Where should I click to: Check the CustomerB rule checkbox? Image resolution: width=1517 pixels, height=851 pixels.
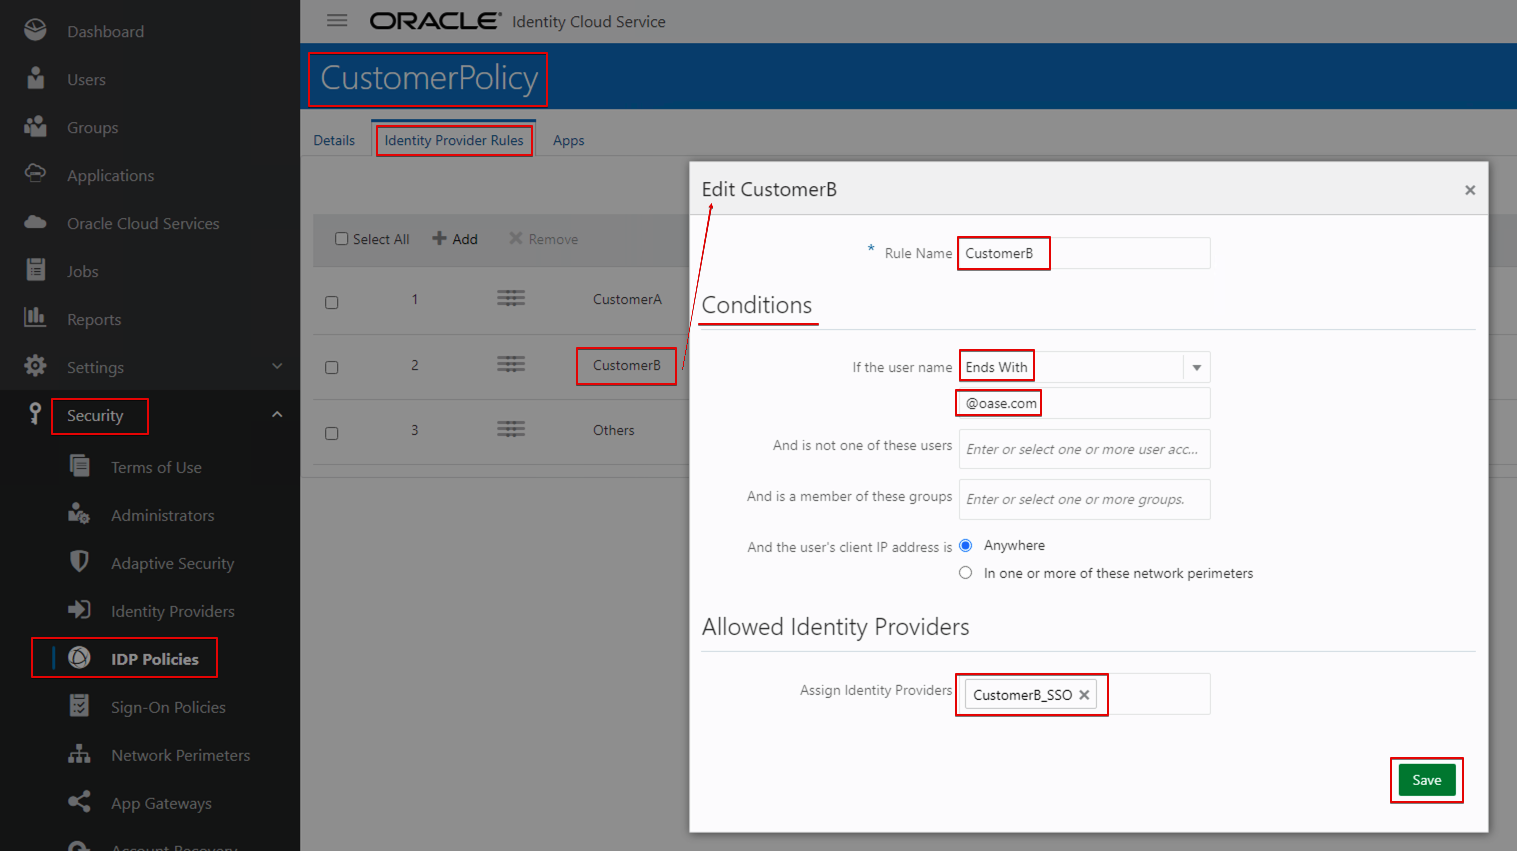332,367
